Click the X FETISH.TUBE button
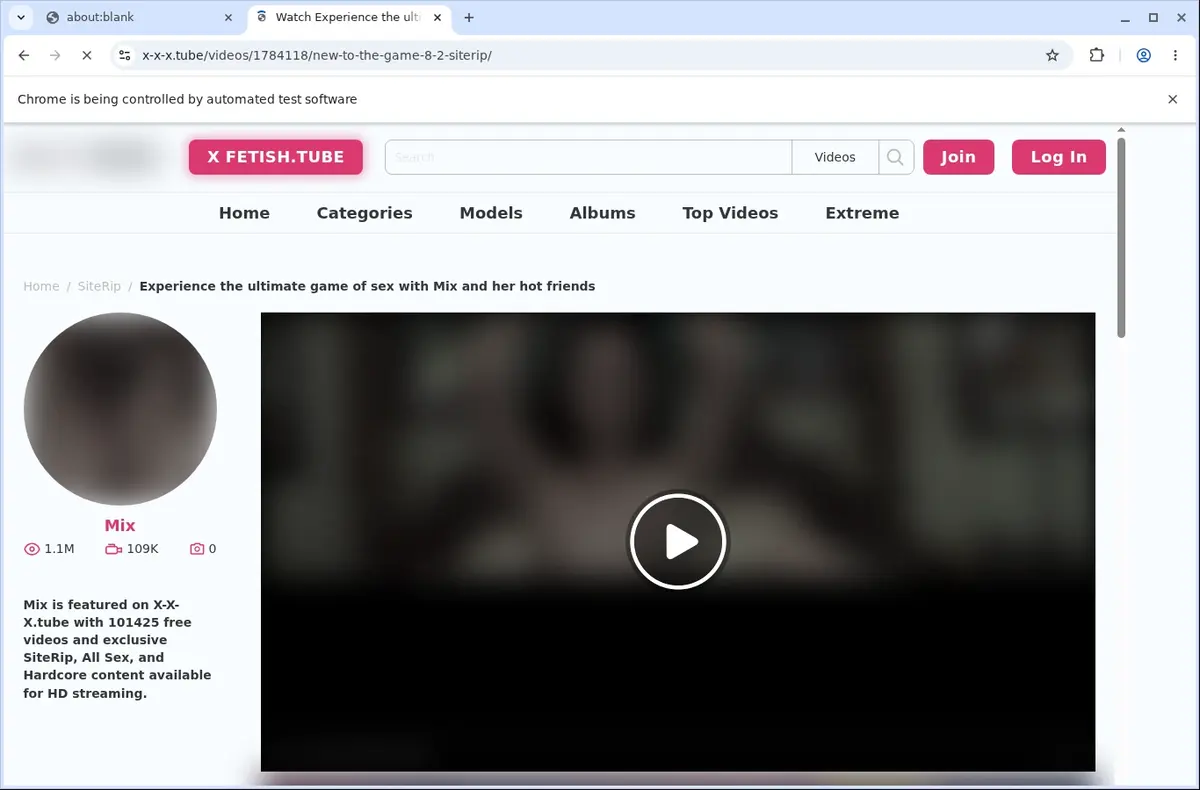 275,157
